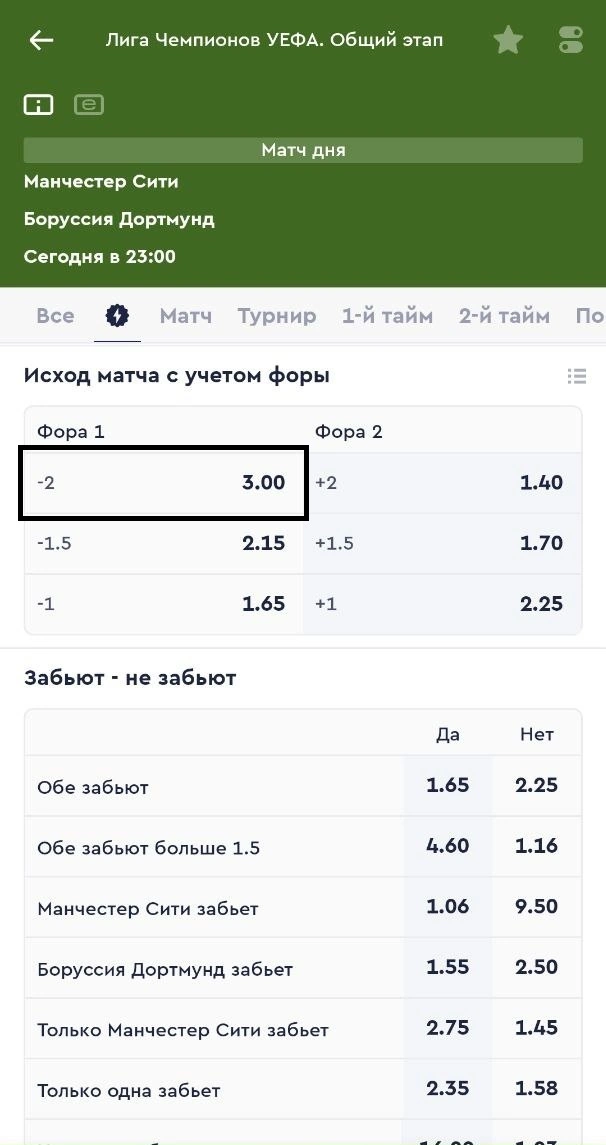Switch to the Турнир tab
Image resolution: width=606 pixels, height=1145 pixels.
click(277, 316)
